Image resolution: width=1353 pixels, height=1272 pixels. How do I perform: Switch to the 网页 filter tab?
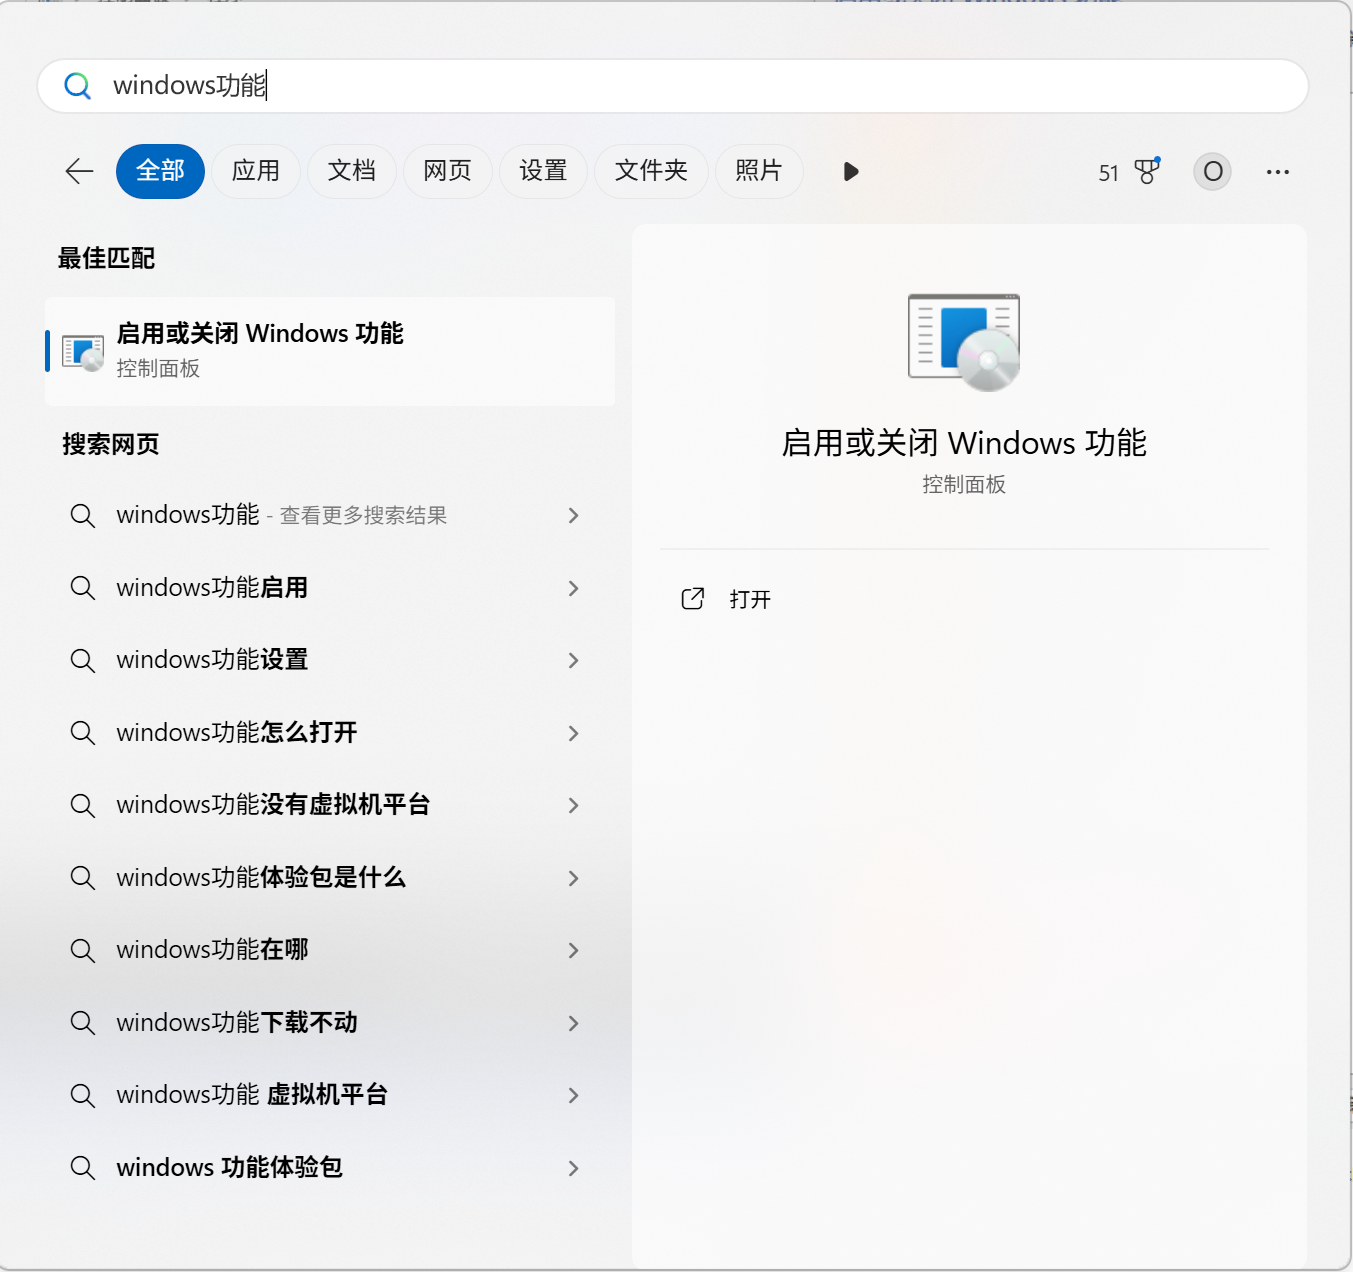(x=448, y=171)
